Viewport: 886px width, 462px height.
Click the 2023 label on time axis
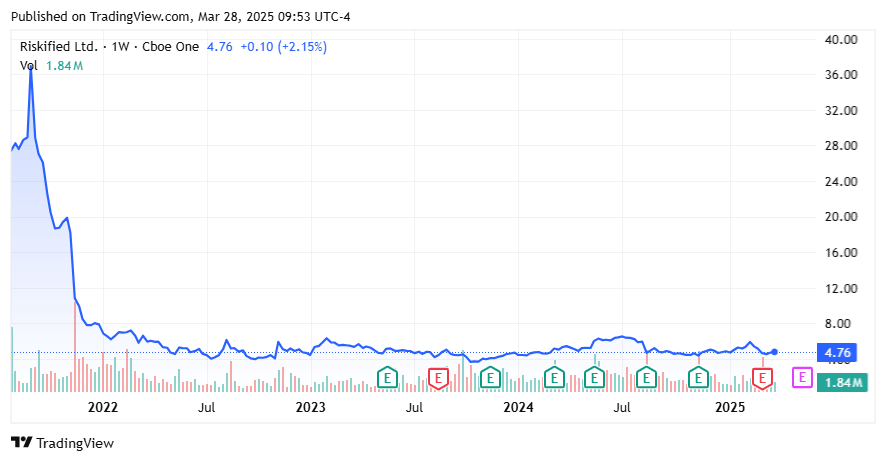point(310,407)
